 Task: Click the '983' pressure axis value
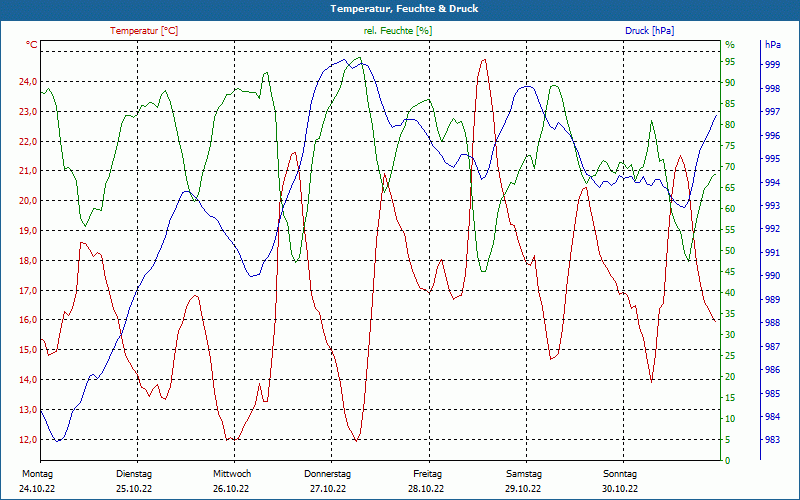coord(772,440)
